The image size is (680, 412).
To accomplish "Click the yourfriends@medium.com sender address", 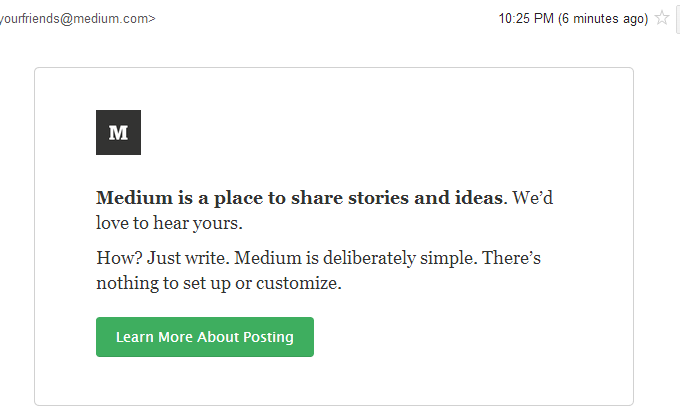I will click(76, 18).
